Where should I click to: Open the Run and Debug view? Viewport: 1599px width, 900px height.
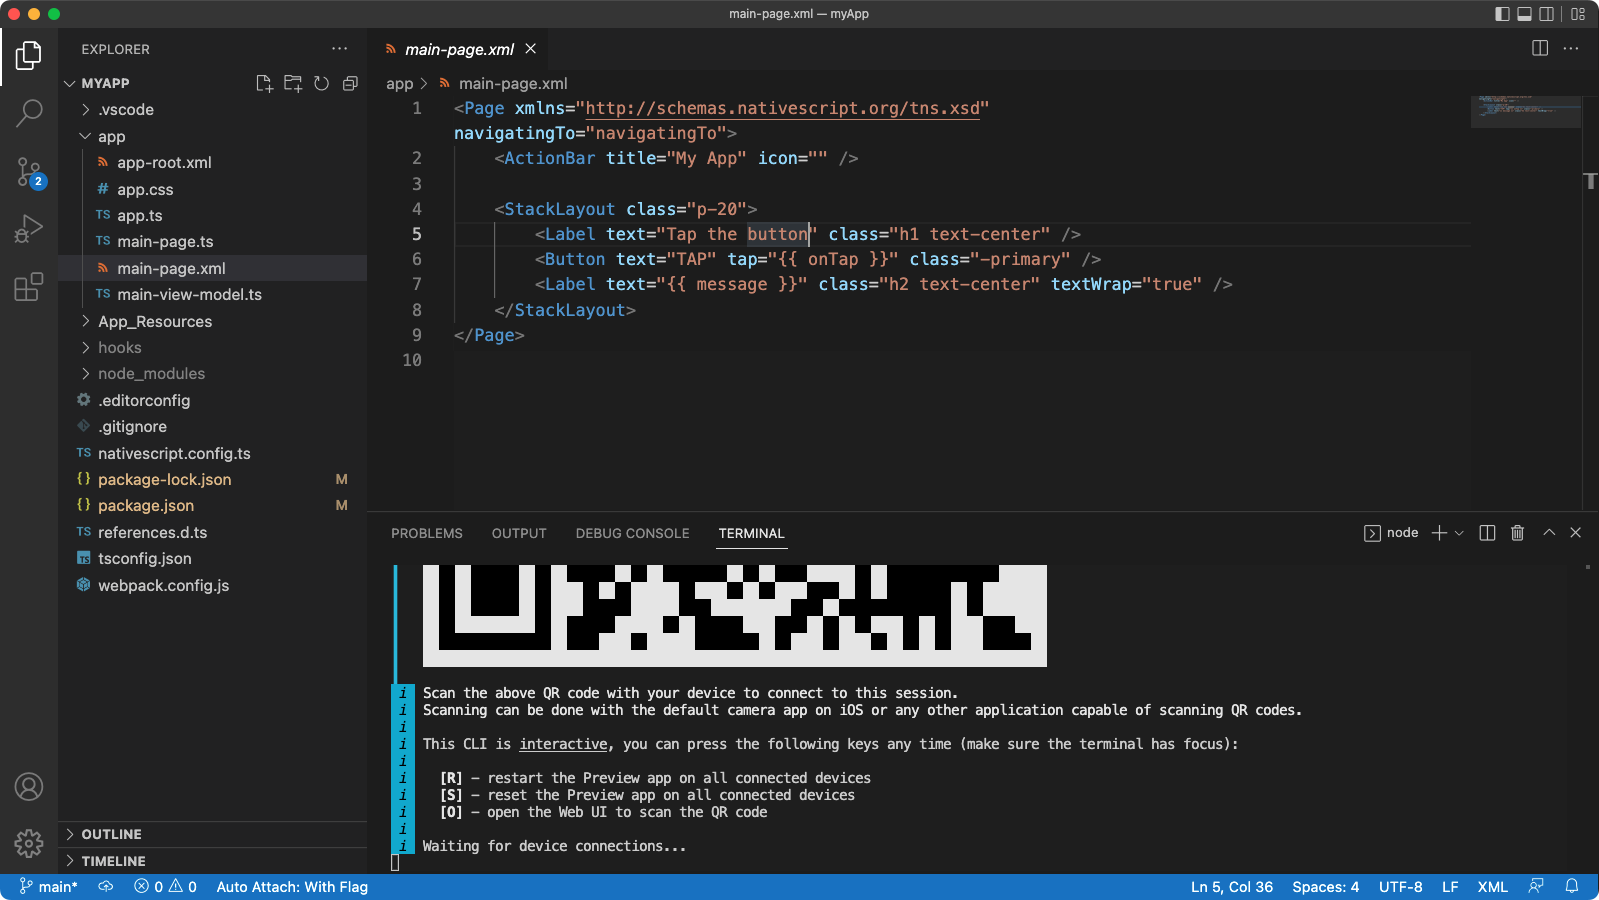pyautogui.click(x=29, y=229)
